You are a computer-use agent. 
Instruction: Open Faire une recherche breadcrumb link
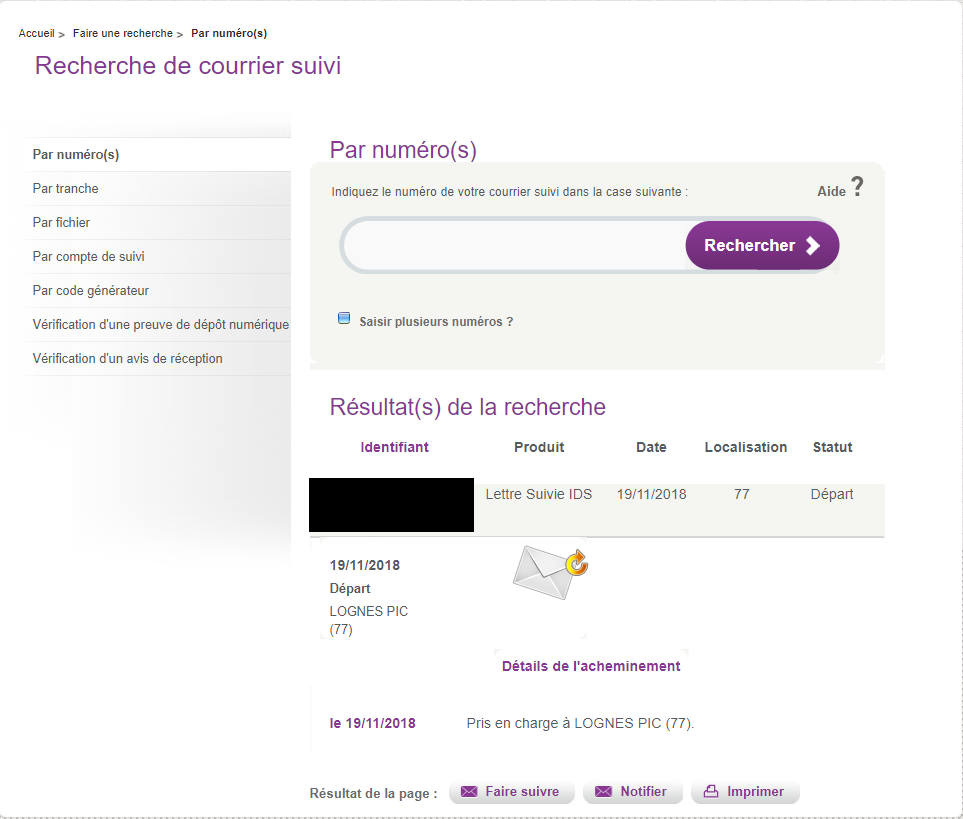[122, 34]
